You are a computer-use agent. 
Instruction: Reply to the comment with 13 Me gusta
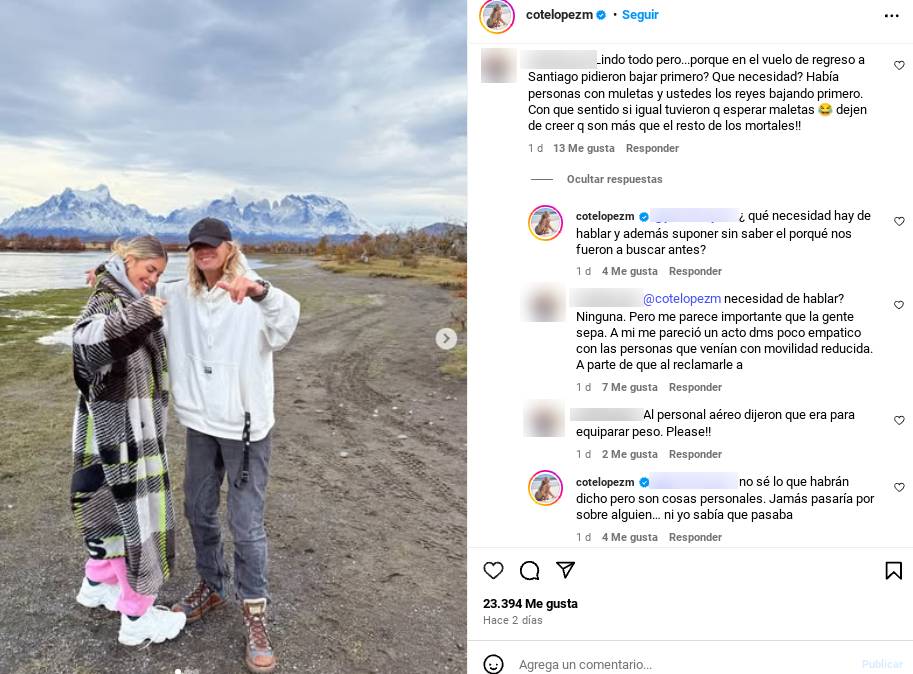pos(652,148)
